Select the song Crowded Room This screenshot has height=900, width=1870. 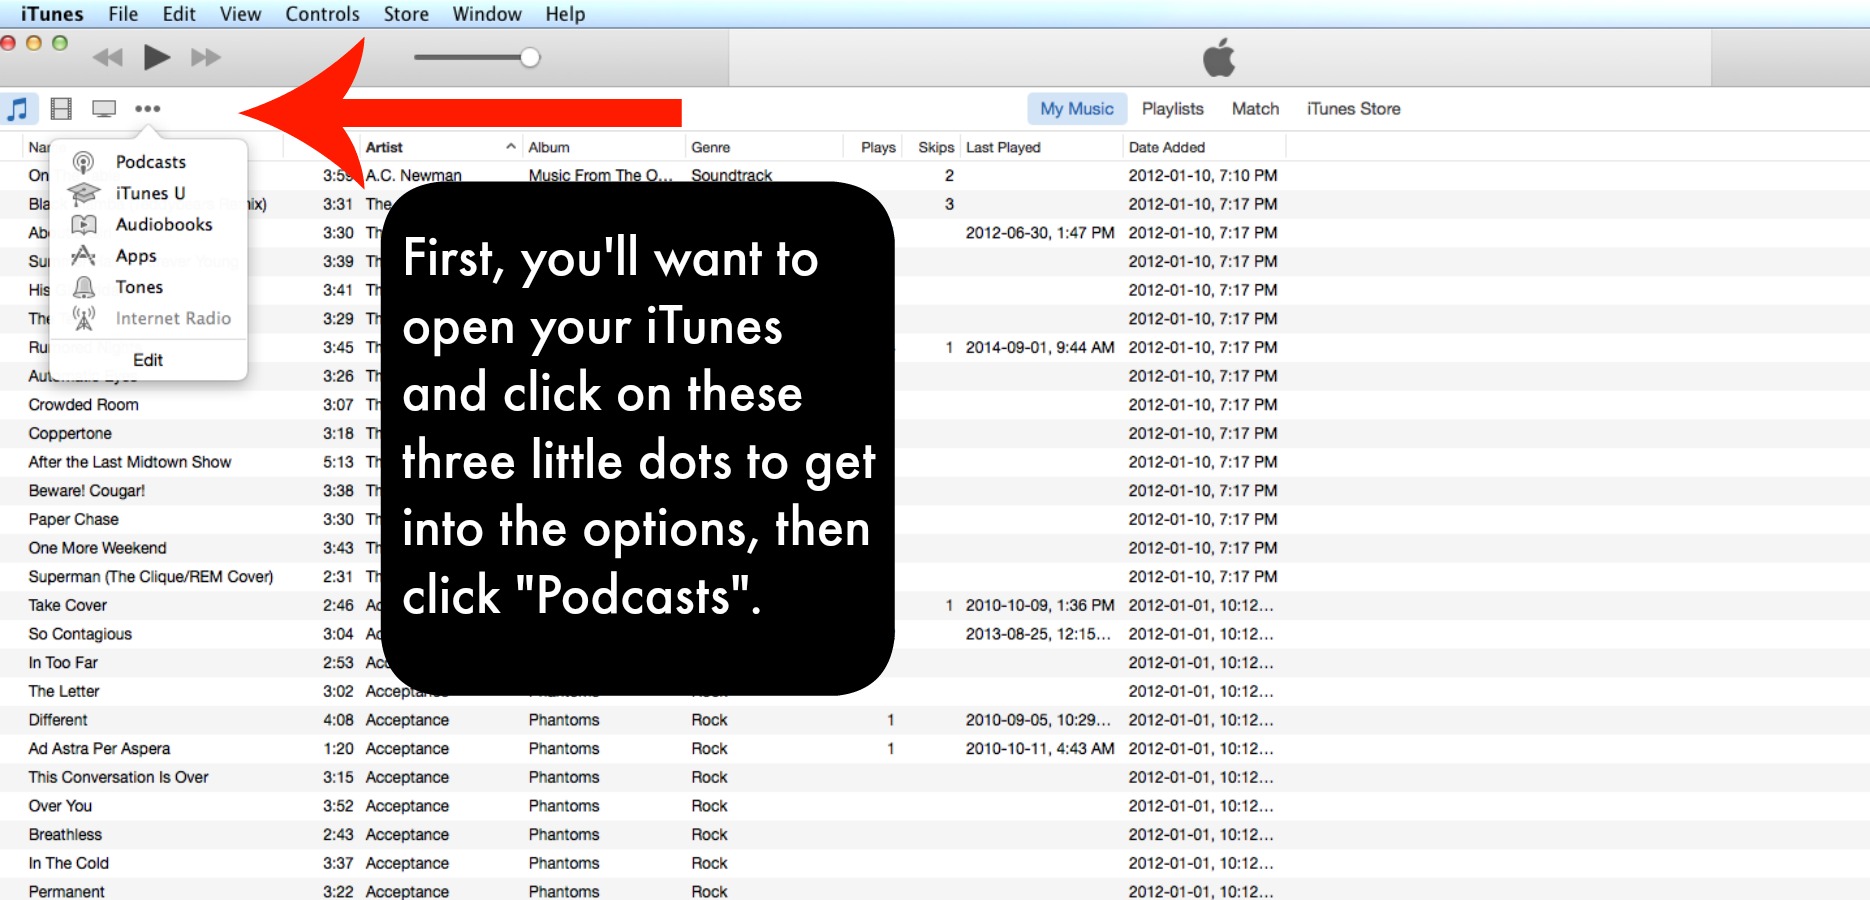[84, 405]
